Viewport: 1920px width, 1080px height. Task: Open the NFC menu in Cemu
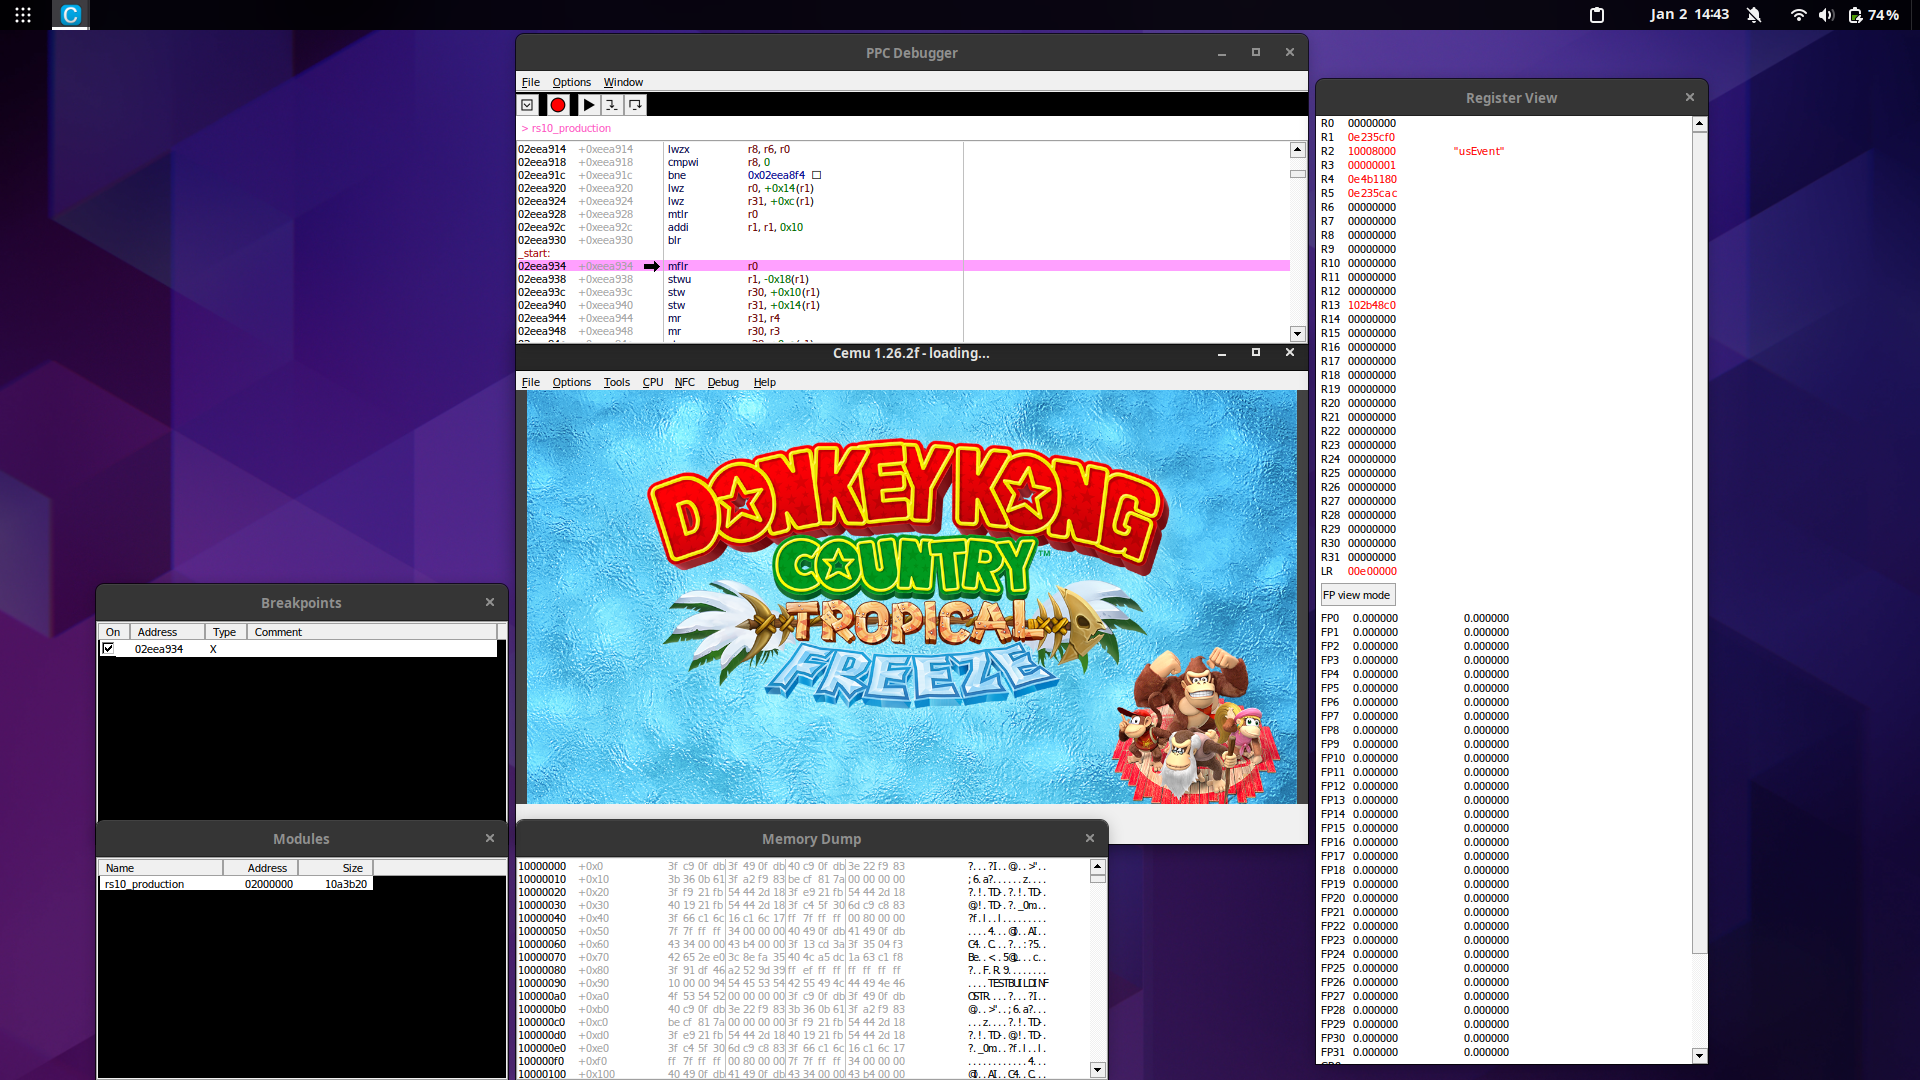[685, 382]
